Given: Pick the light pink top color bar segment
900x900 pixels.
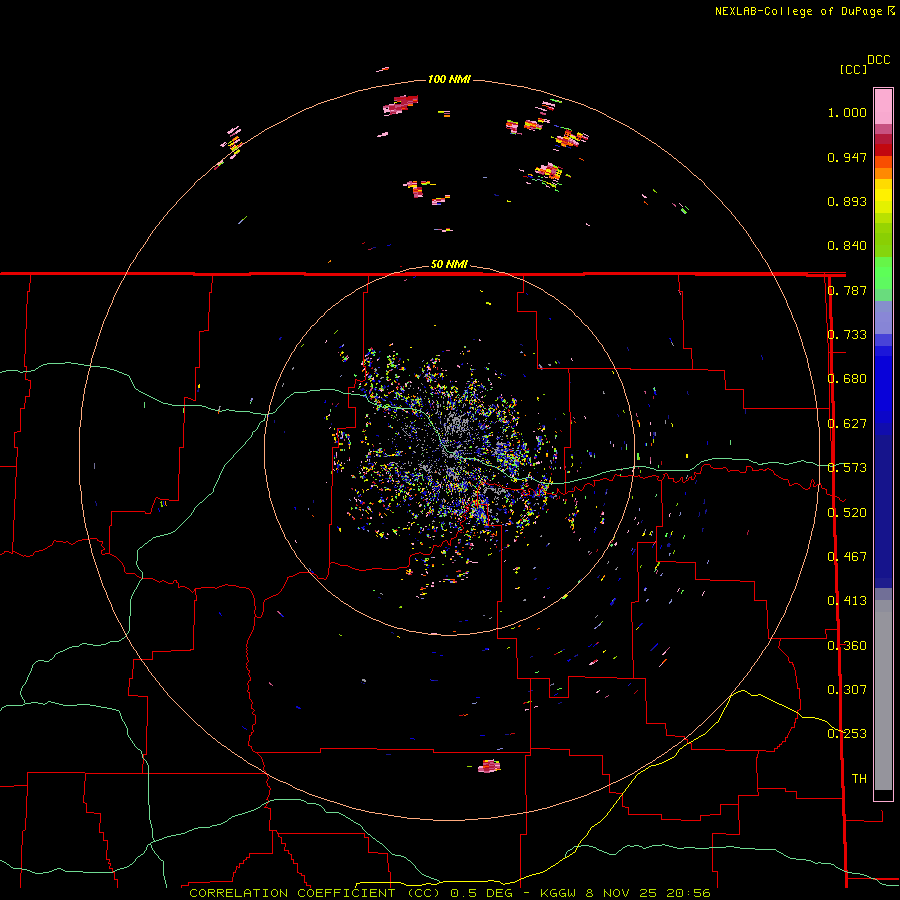Looking at the screenshot, I should (x=883, y=106).
